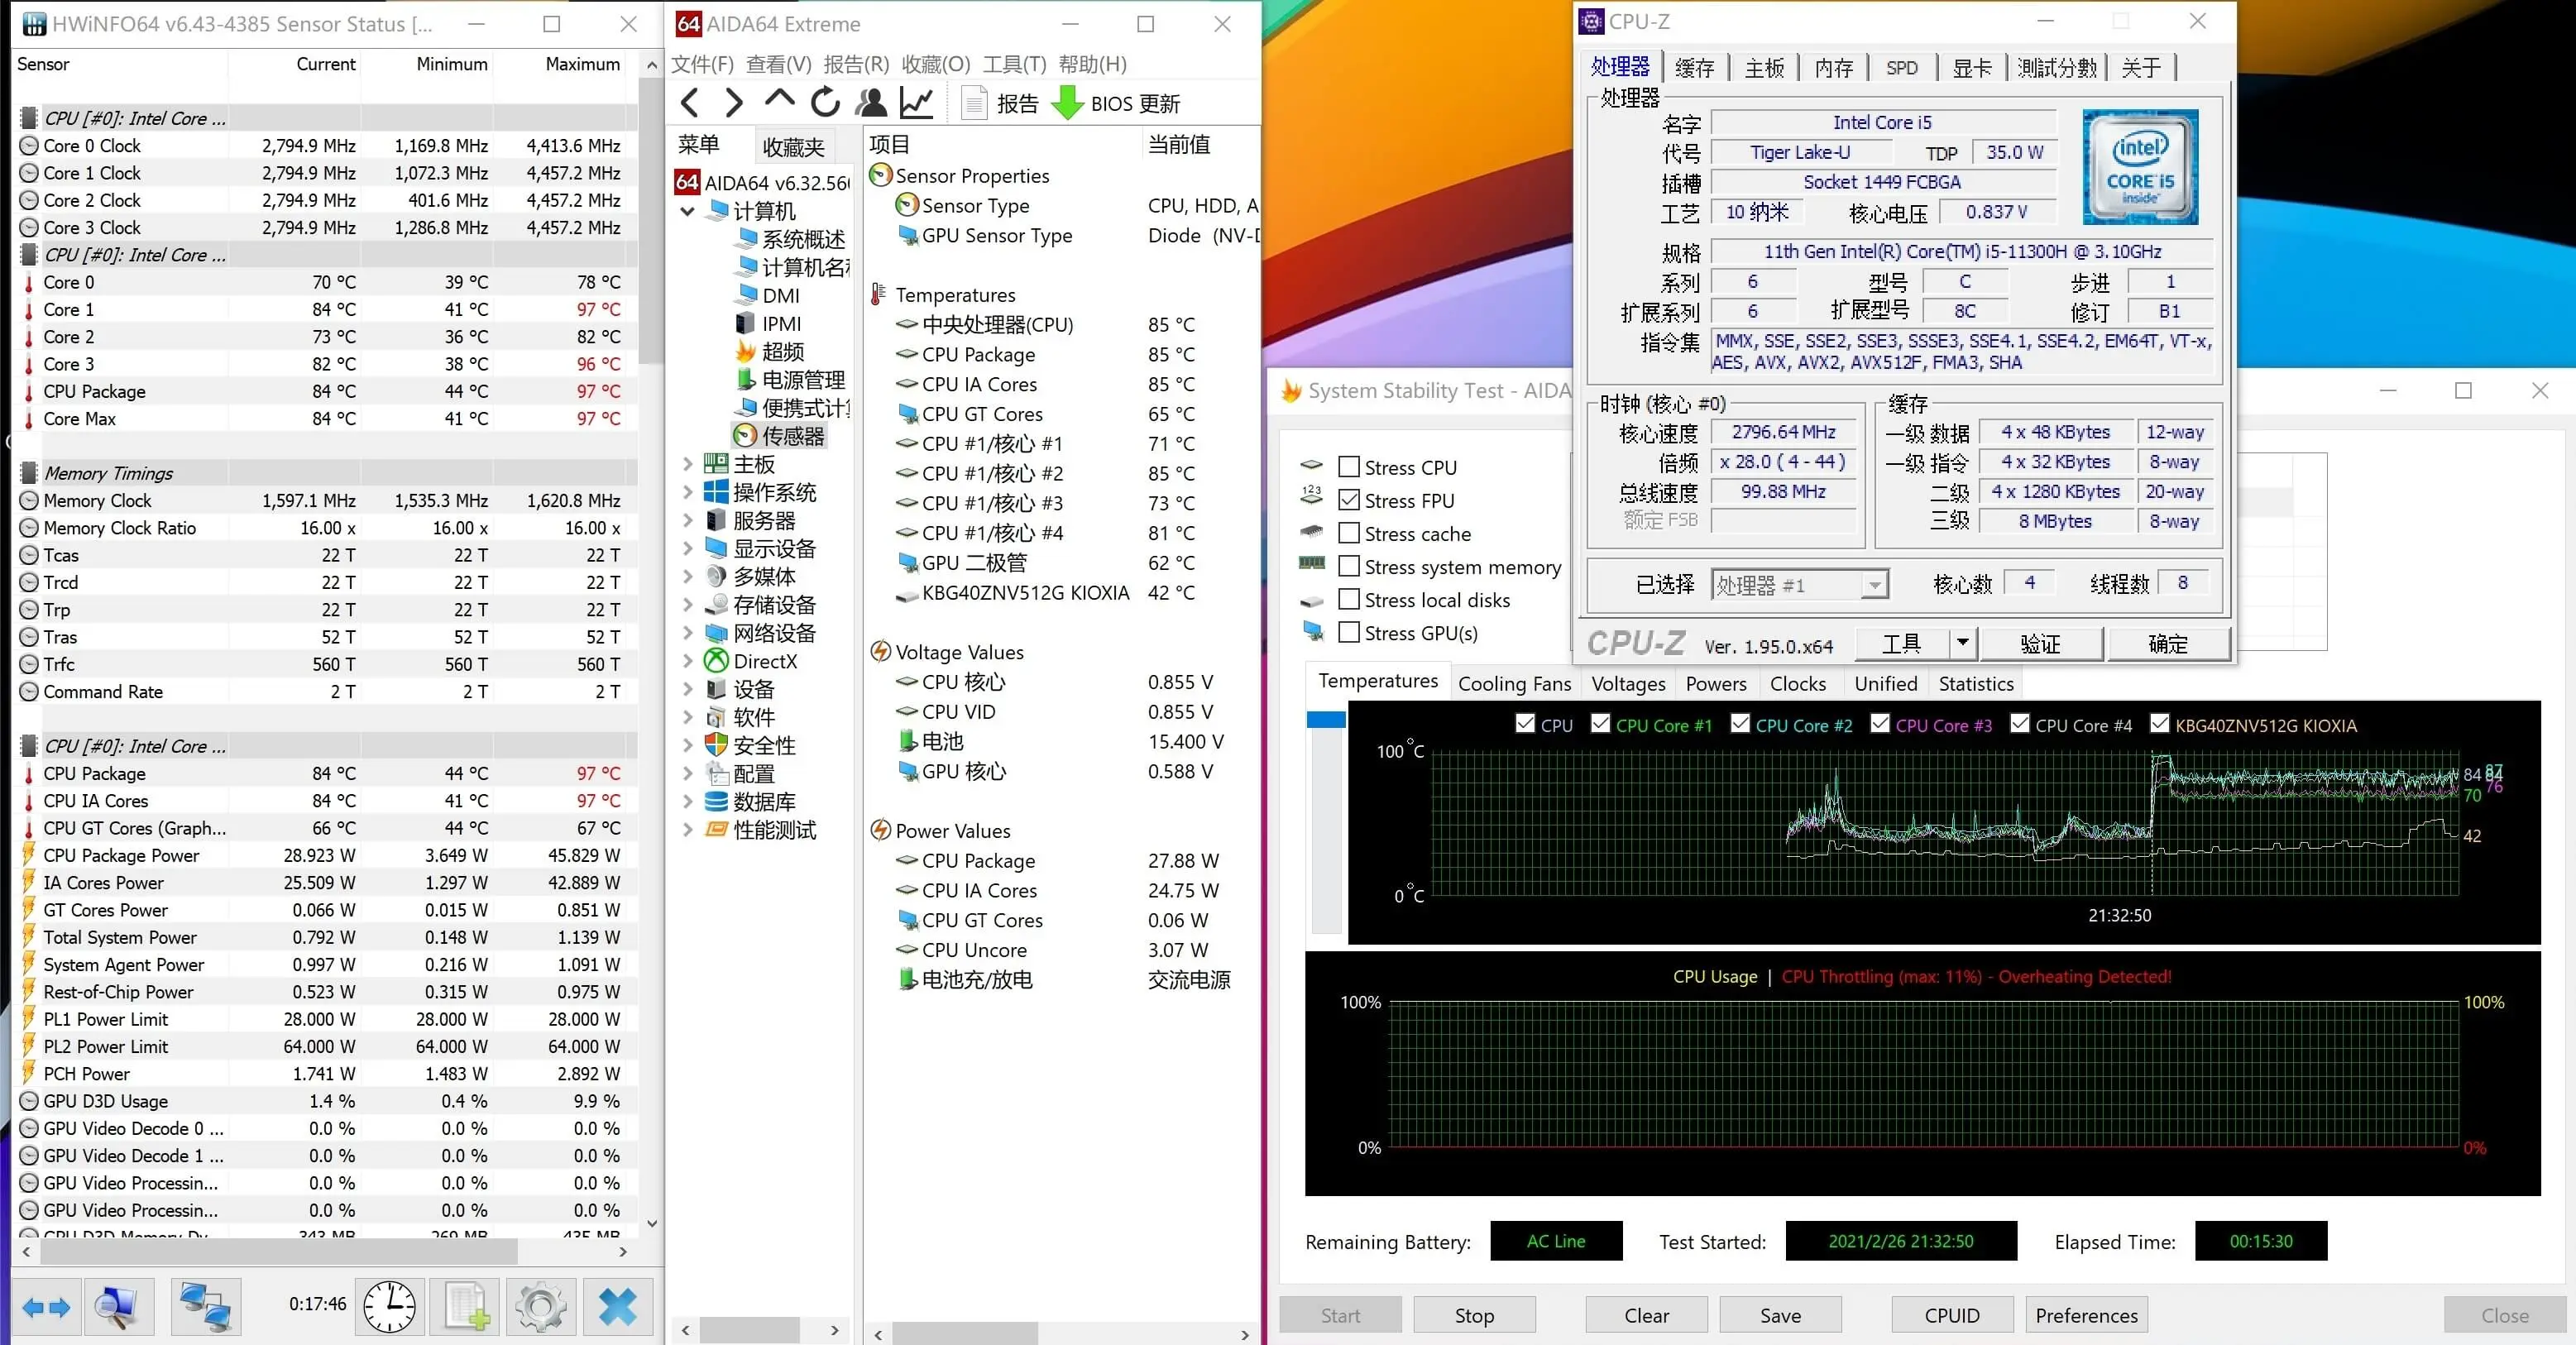Open the 处理器 #1 selection dropdown in CPU-Z
This screenshot has width=2576, height=1345.
point(1874,585)
